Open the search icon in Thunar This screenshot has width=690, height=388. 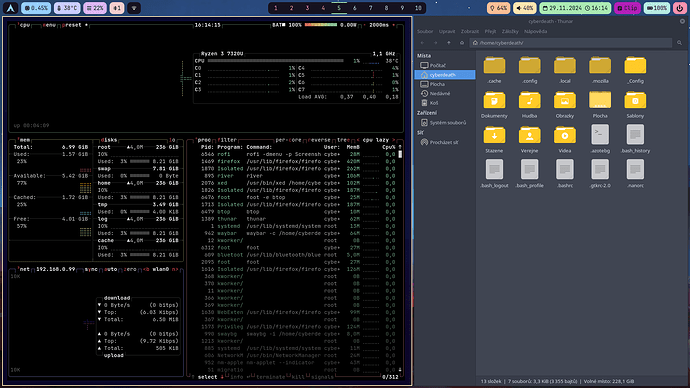679,43
